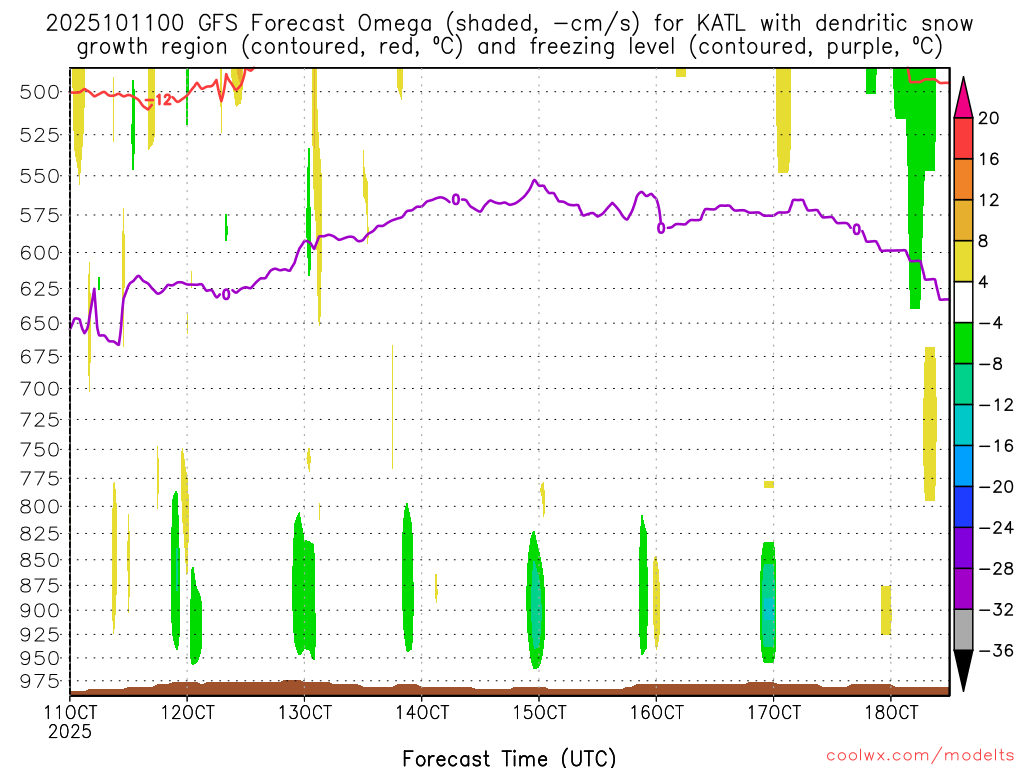Screen dimensions: 1024x768
Task: Click the 900 pressure level label
Action: [40, 611]
